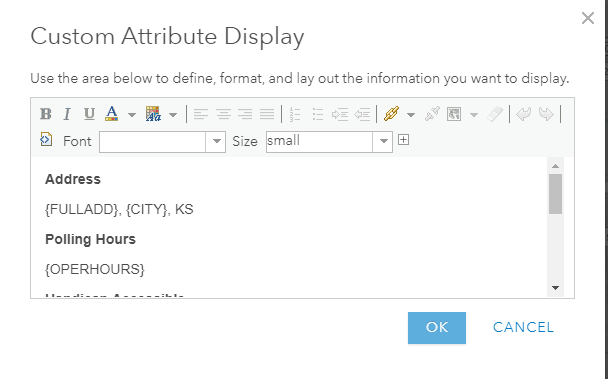
Task: Click the CANCEL button
Action: 523,327
